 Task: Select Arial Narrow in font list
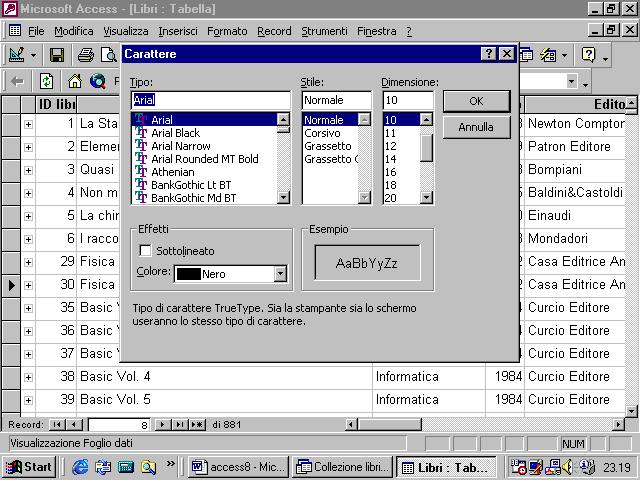[x=181, y=146]
